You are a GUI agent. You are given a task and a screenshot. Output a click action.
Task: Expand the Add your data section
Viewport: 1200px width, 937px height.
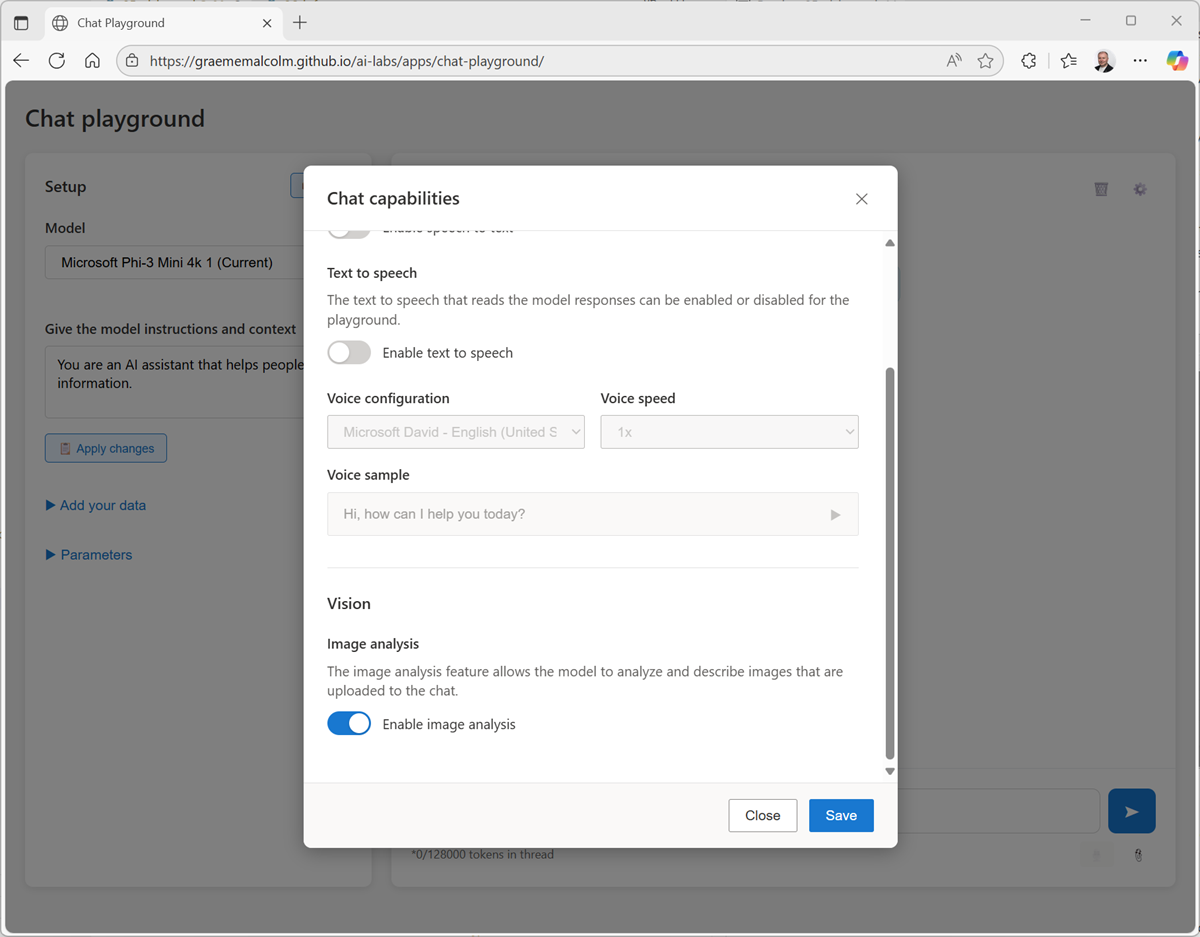[95, 505]
